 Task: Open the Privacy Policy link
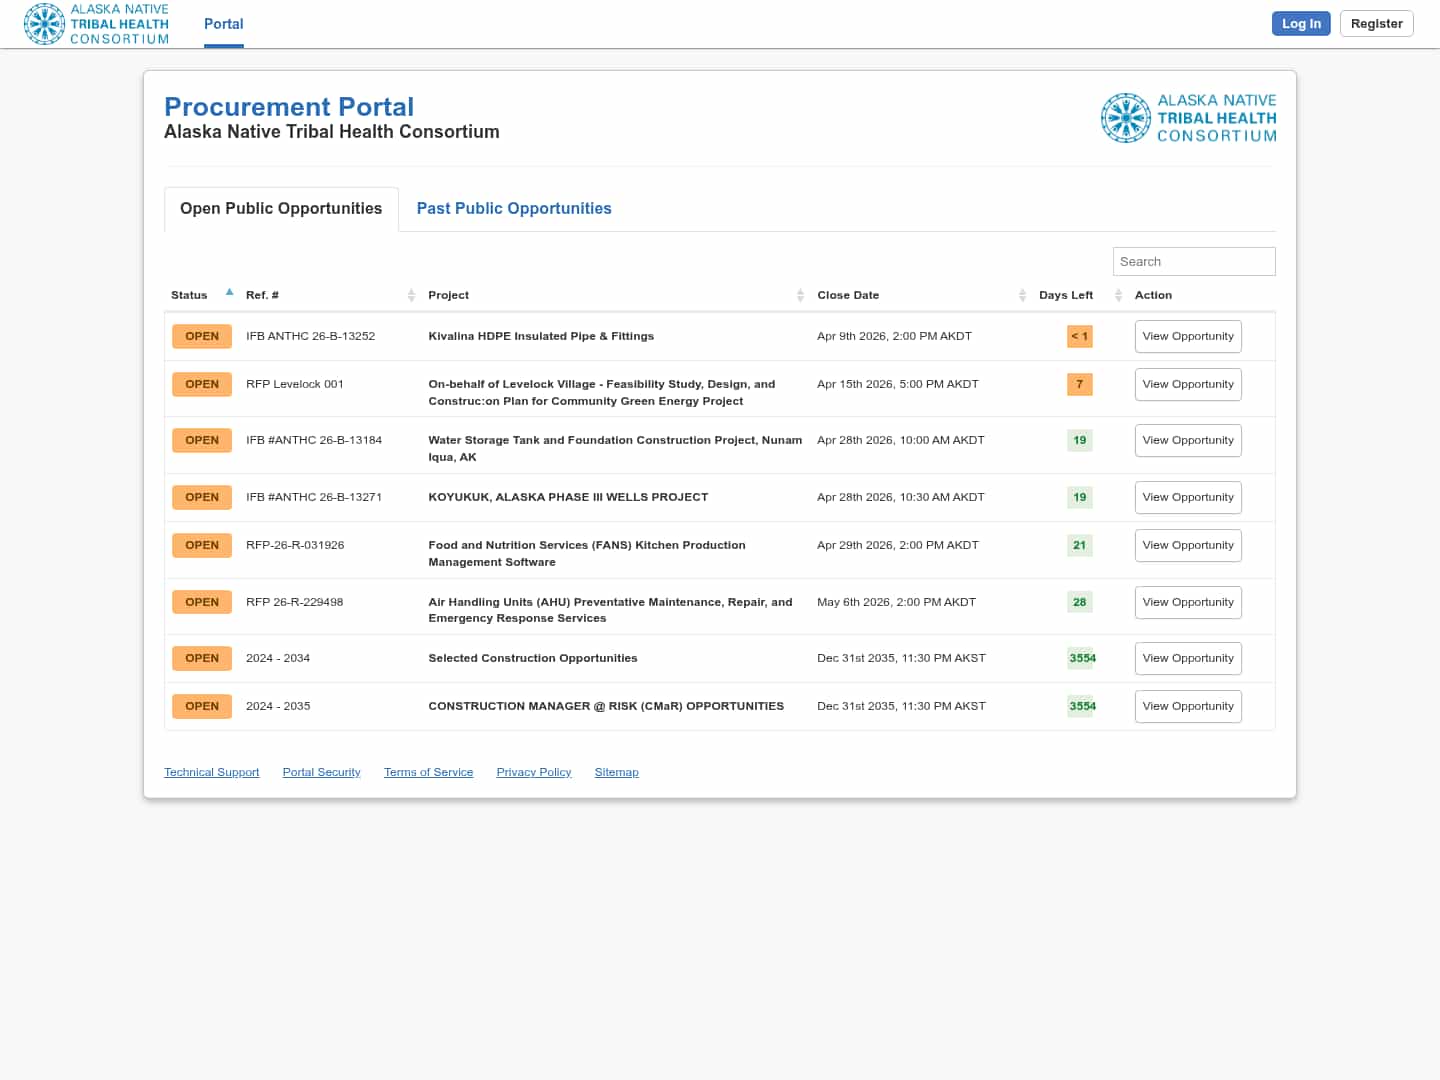coord(534,773)
